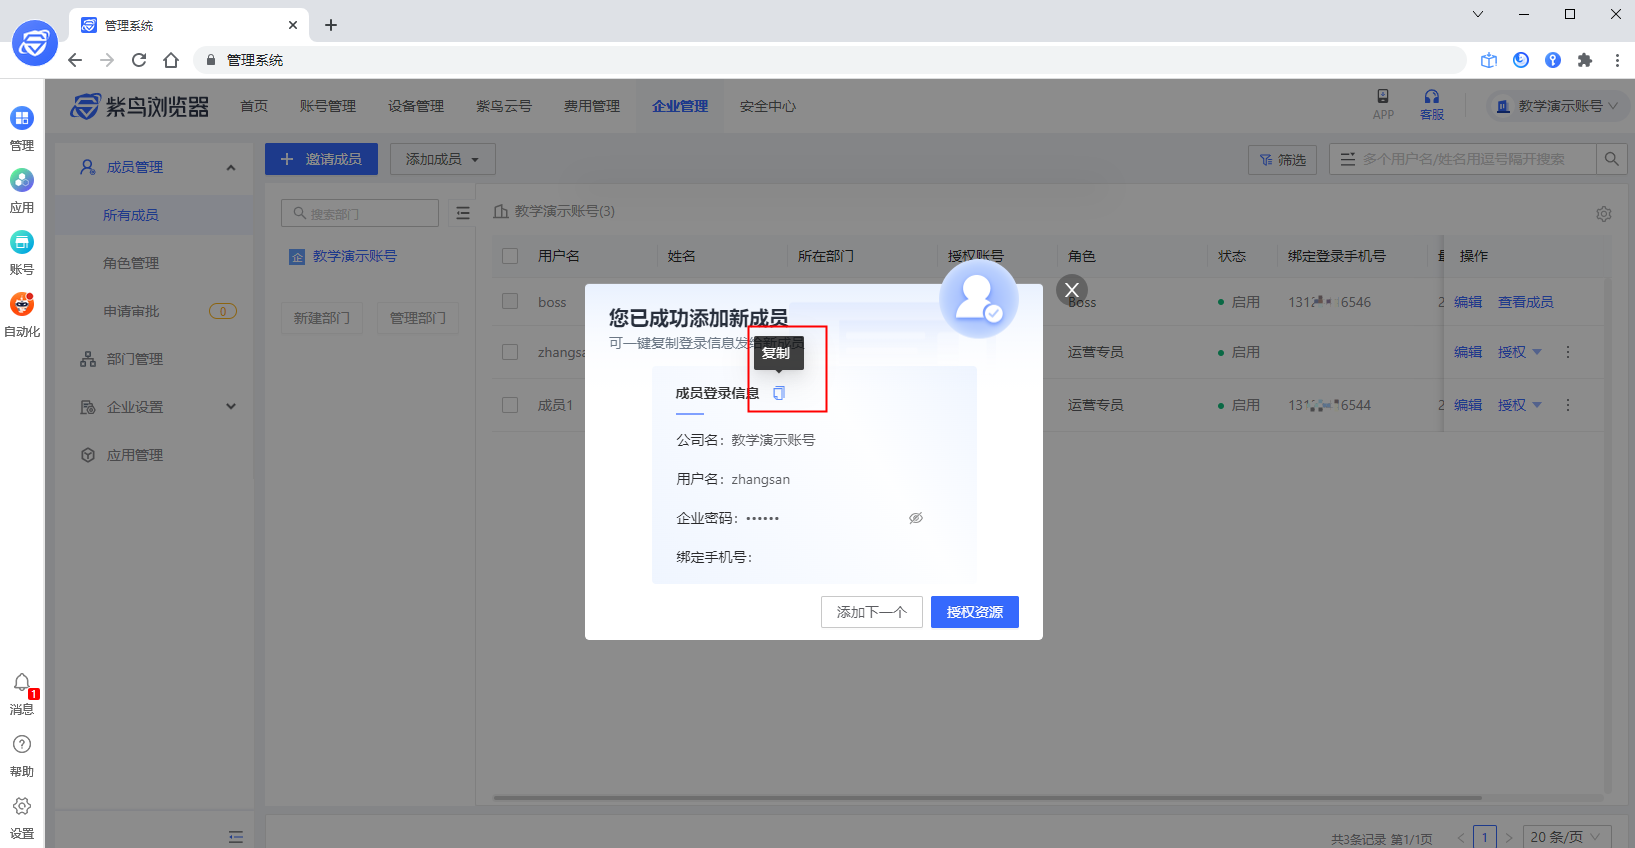The width and height of the screenshot is (1635, 848).
Task: Toggle the select-all header checkbox
Action: (x=510, y=256)
